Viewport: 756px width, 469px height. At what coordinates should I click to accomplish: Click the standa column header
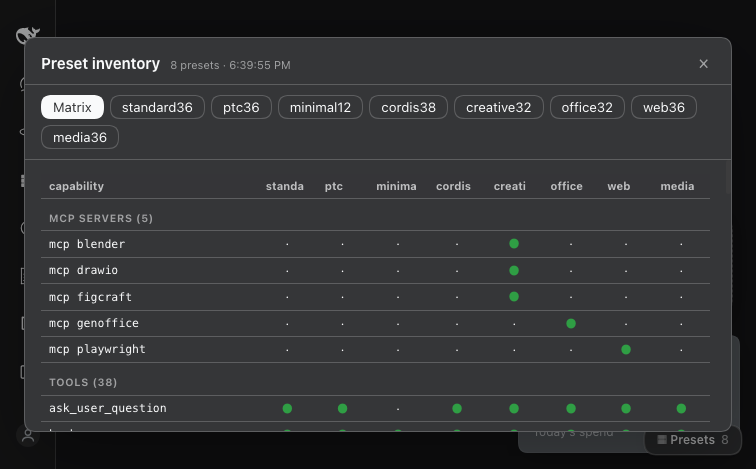[285, 186]
